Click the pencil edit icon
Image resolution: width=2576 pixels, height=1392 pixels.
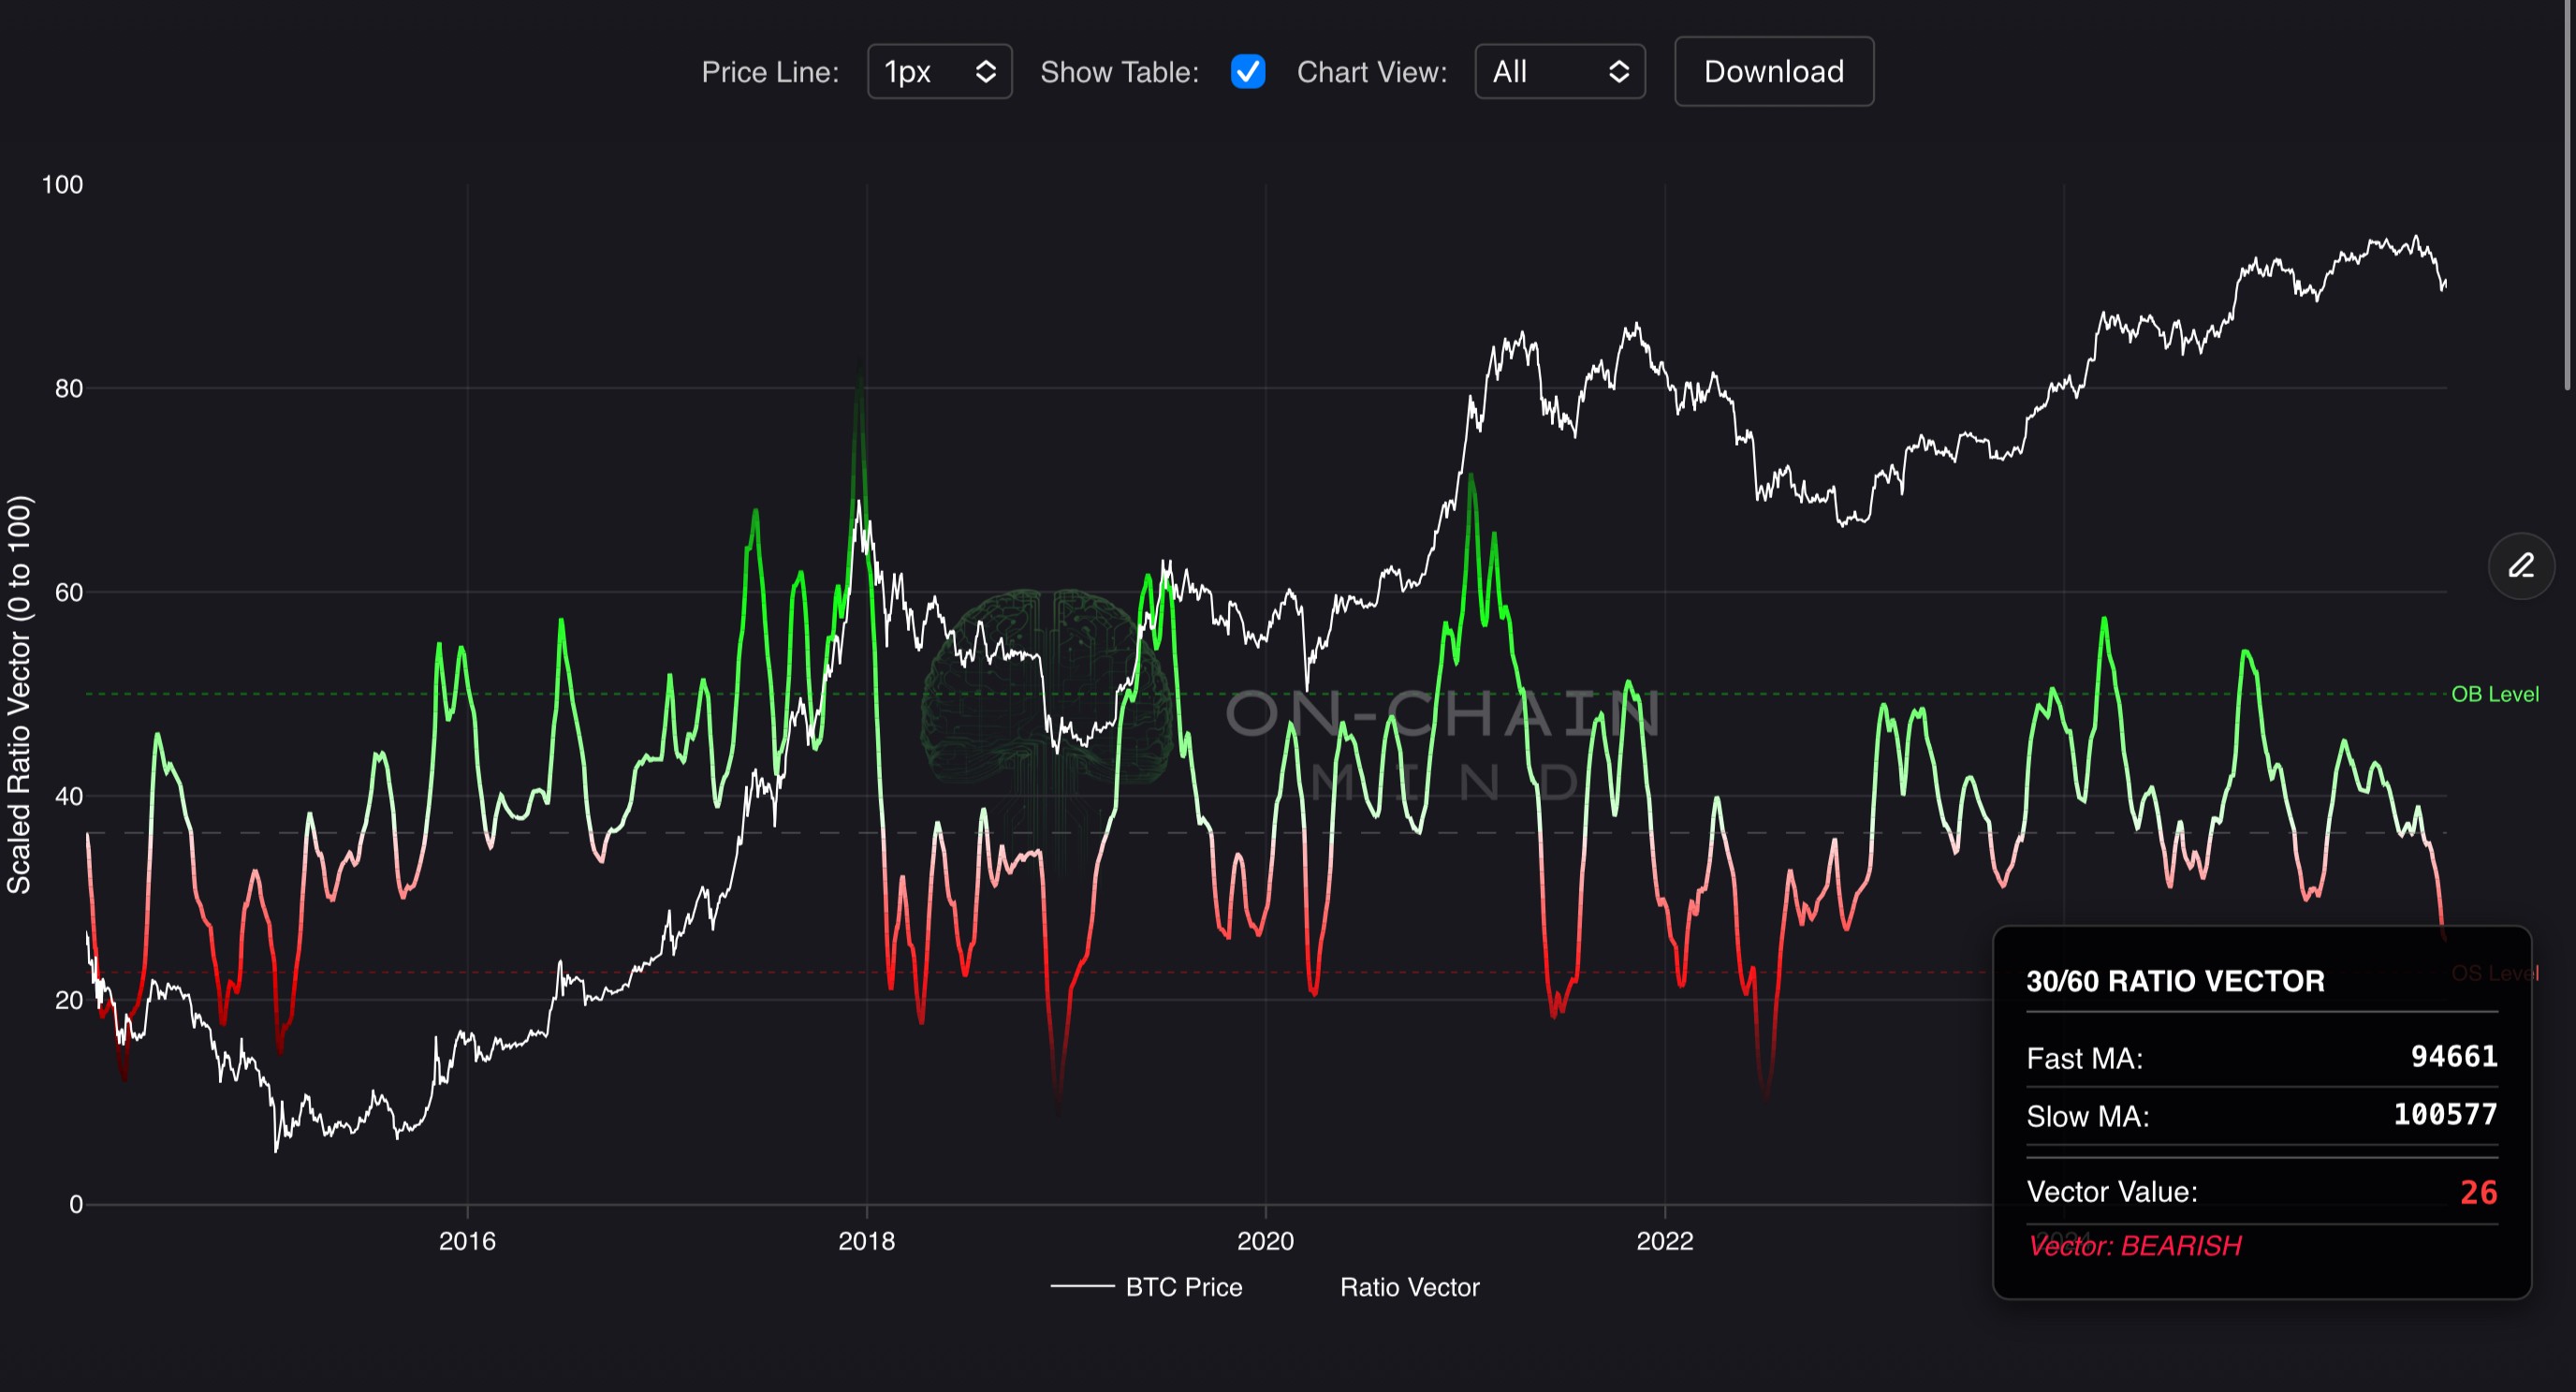coord(2521,566)
